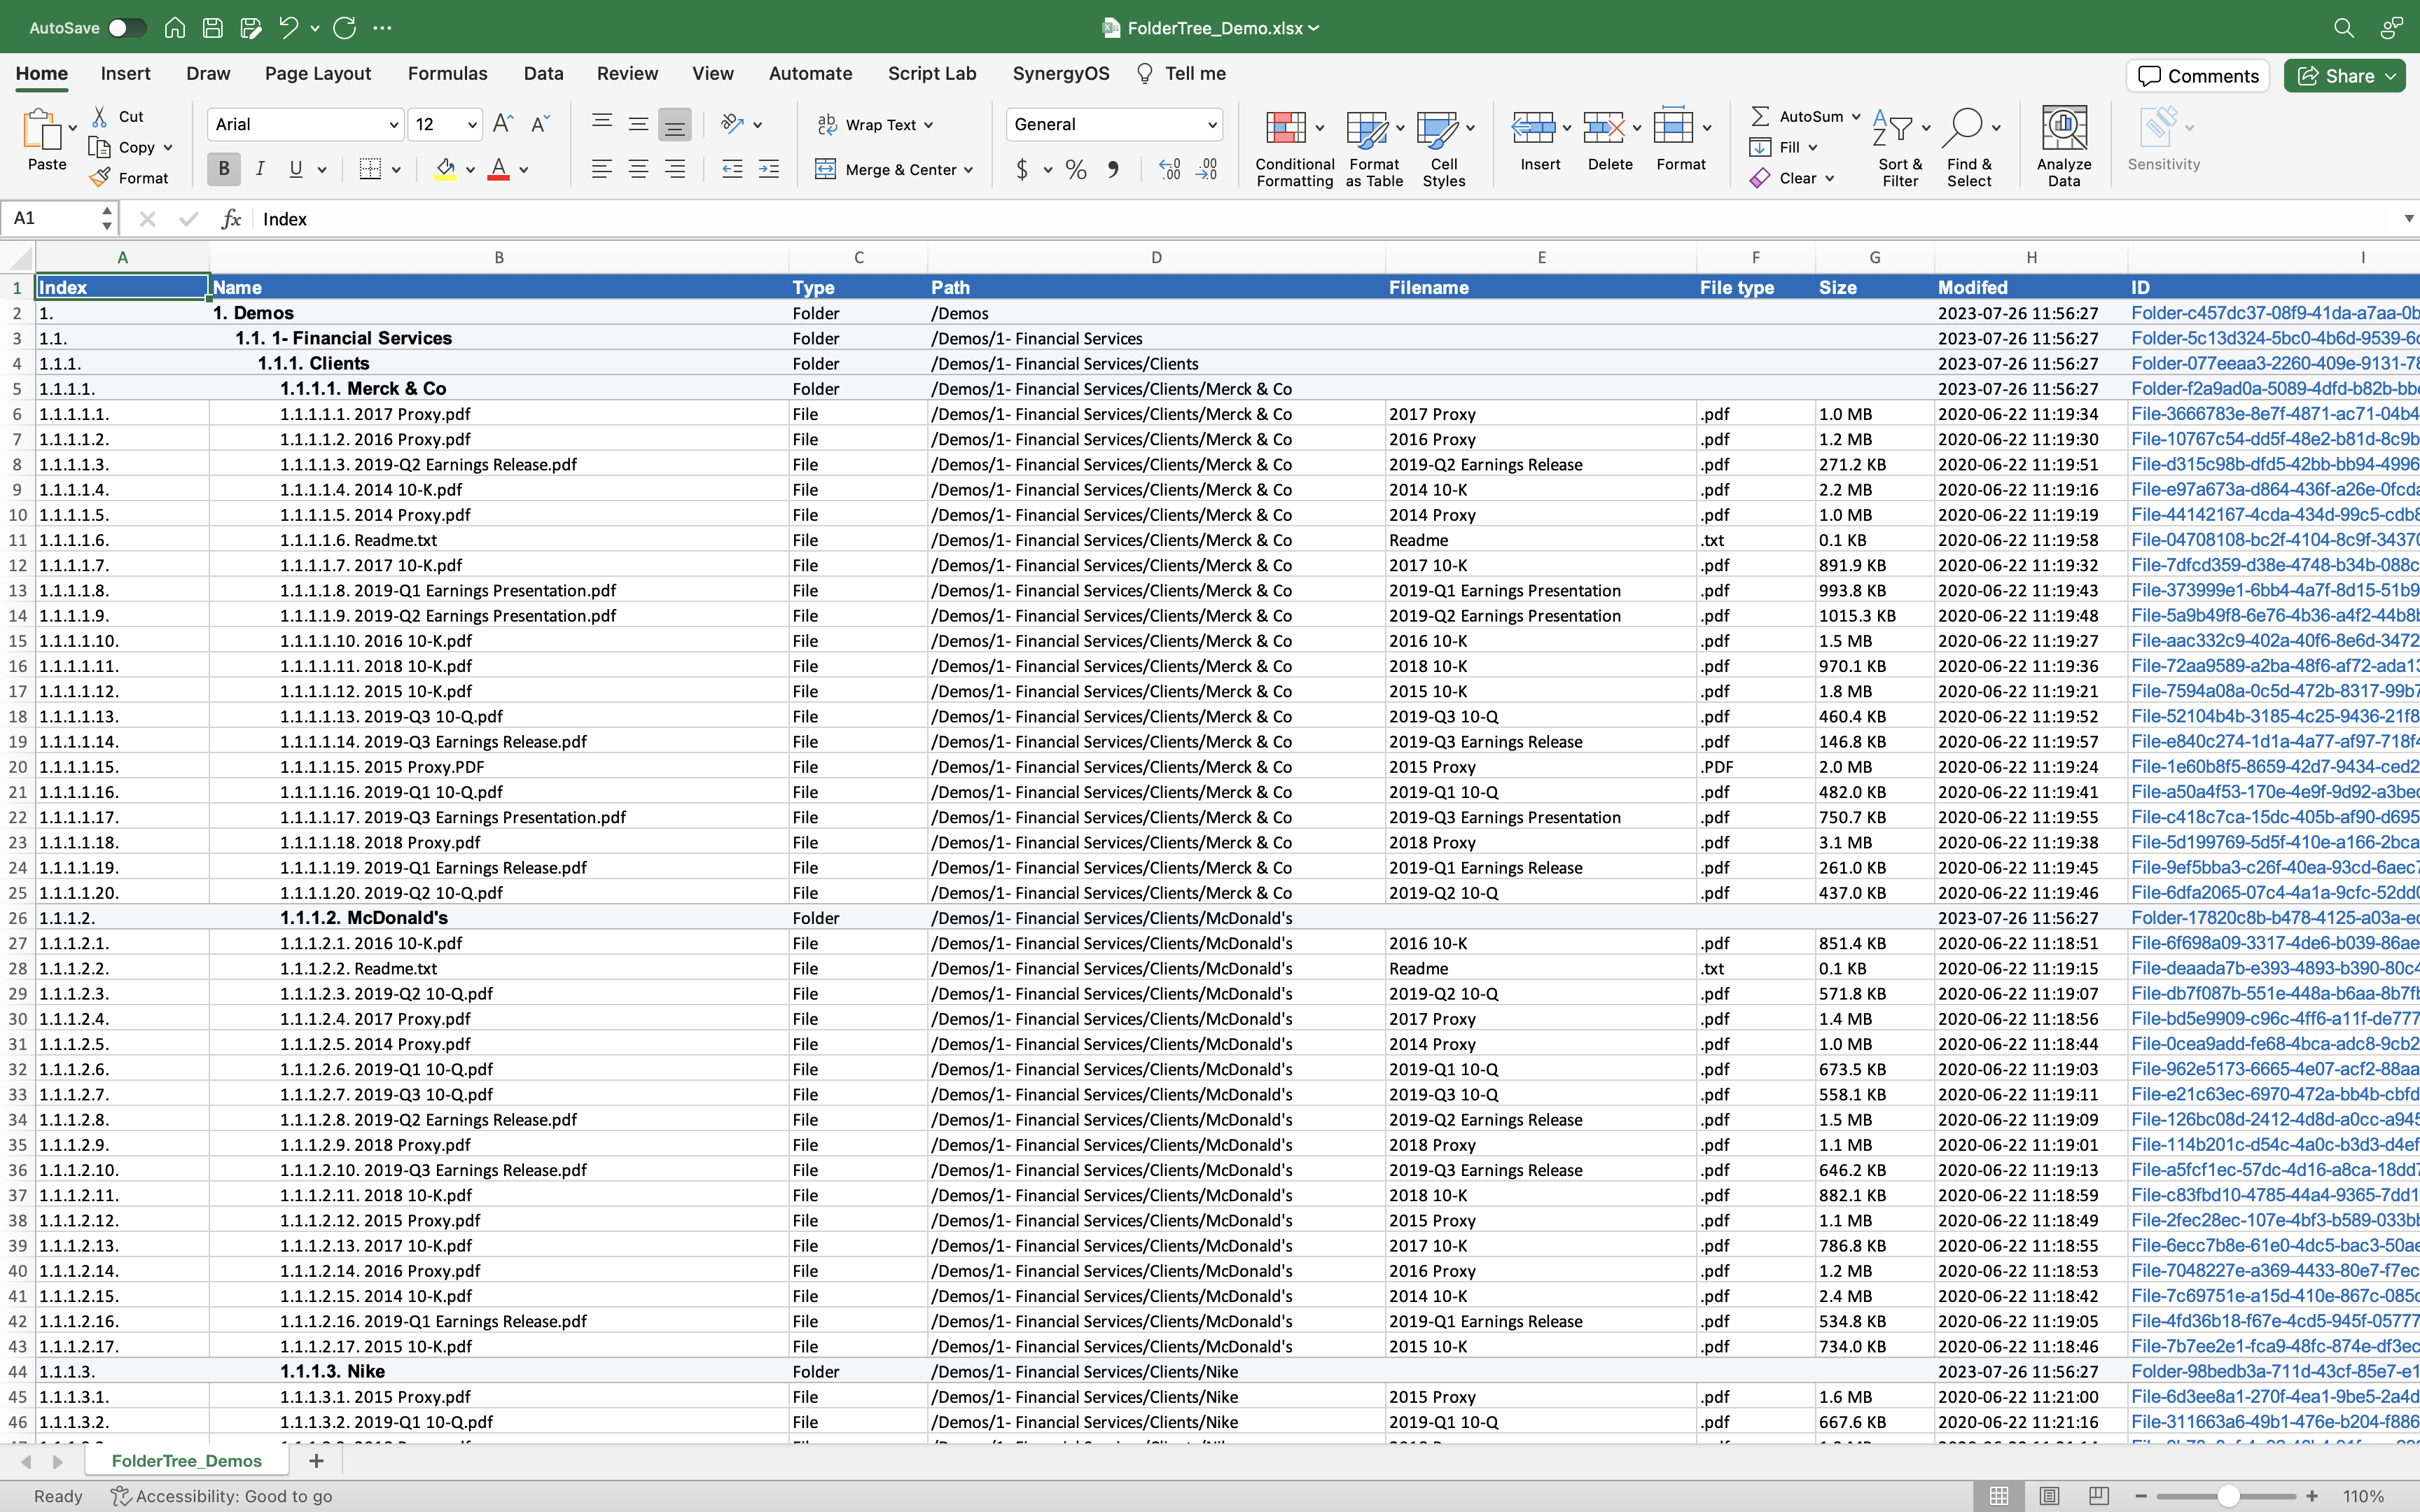The width and height of the screenshot is (2420, 1512).
Task: Open Format as Table gallery
Action: tap(1374, 148)
